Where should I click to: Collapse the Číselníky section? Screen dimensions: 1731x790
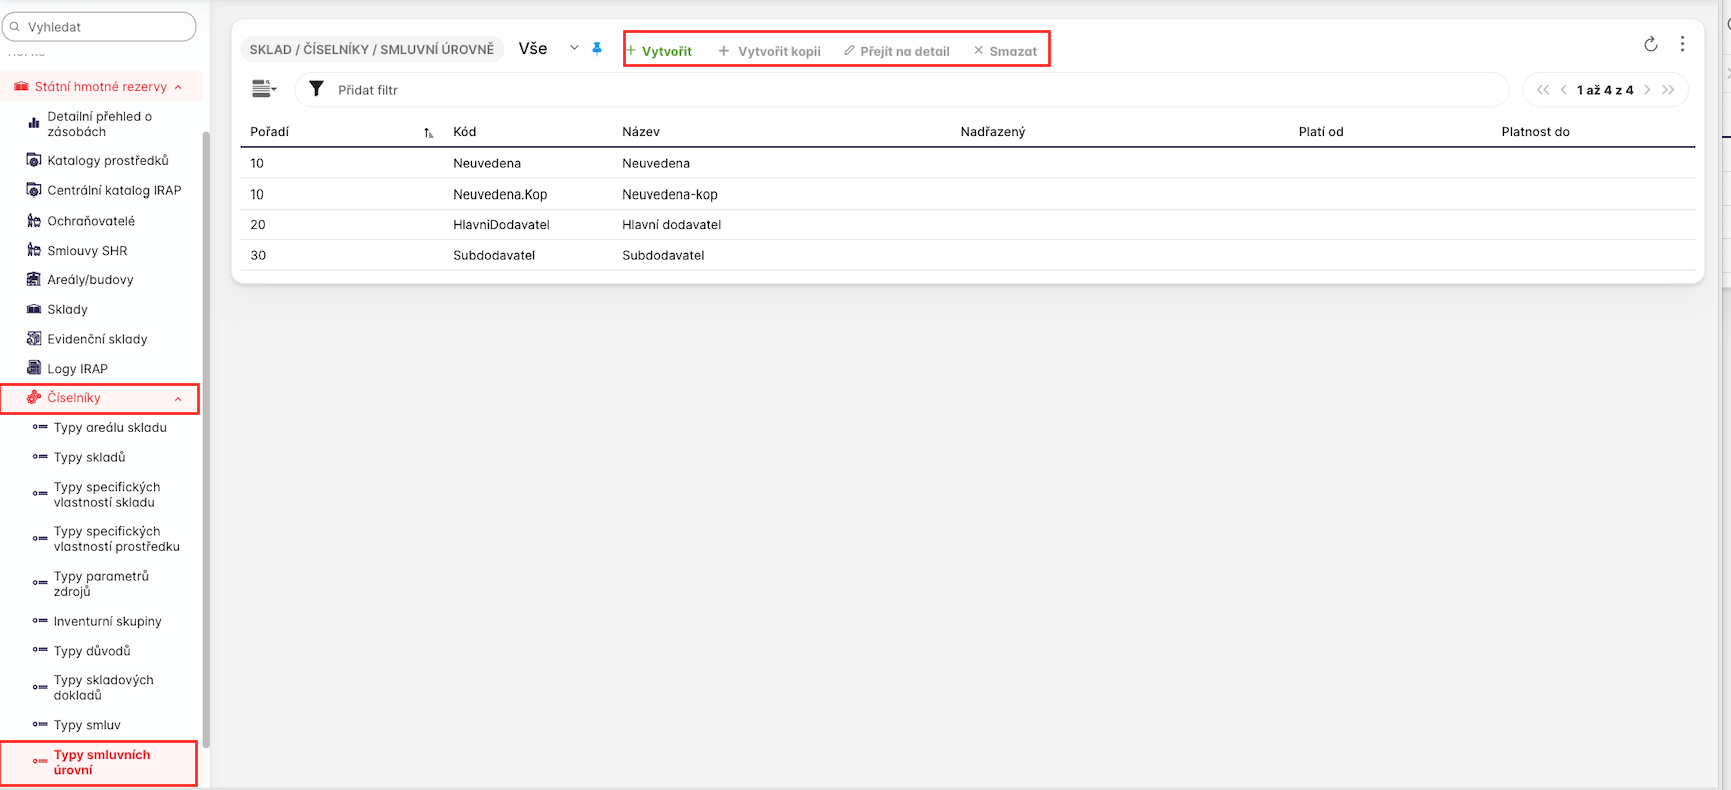tap(178, 399)
